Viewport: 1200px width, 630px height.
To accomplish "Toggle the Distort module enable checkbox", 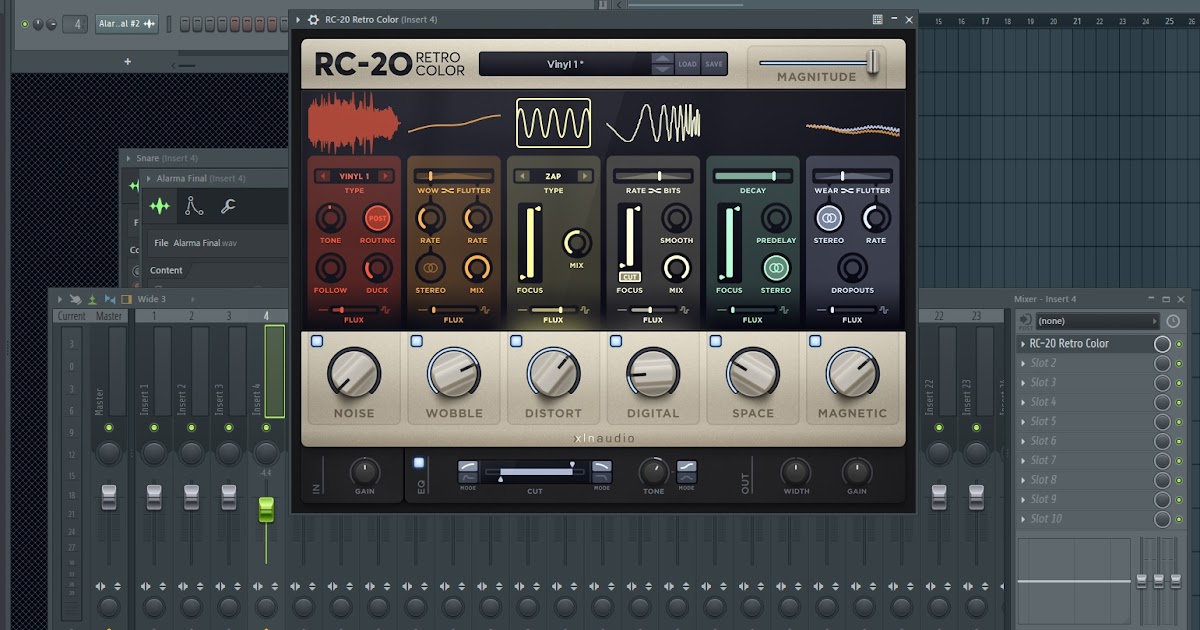I will point(517,340).
